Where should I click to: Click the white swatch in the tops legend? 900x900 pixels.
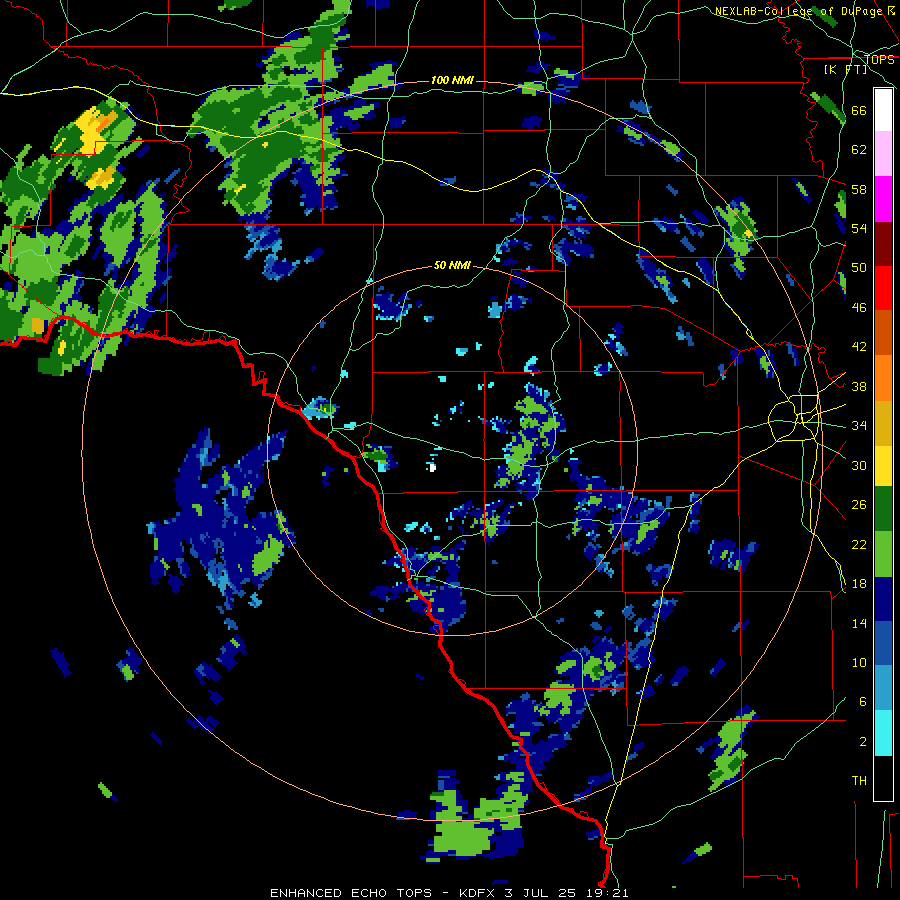click(x=883, y=110)
